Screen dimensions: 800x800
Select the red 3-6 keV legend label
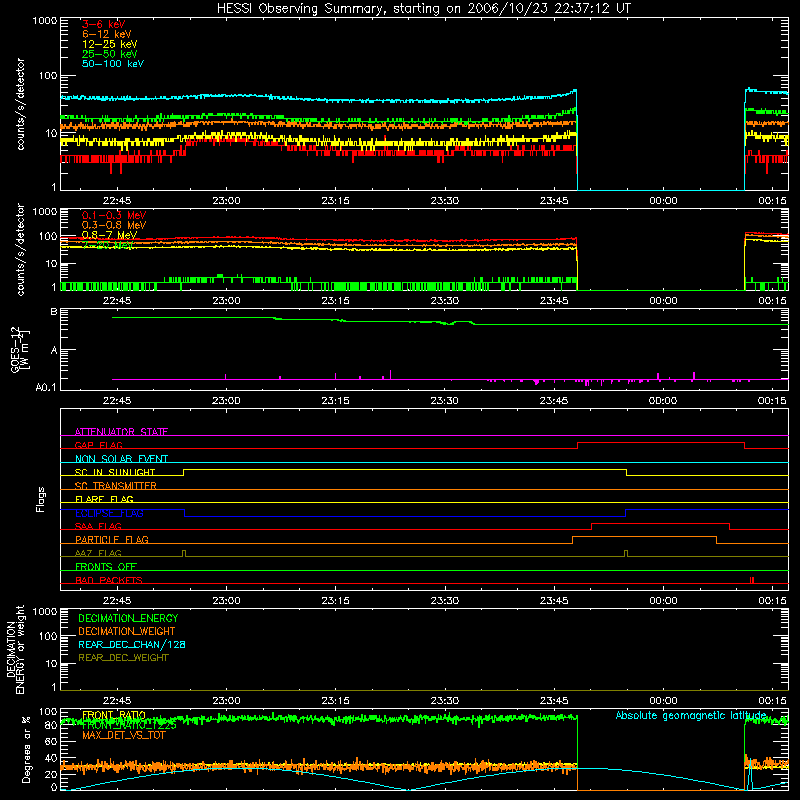pos(104,24)
